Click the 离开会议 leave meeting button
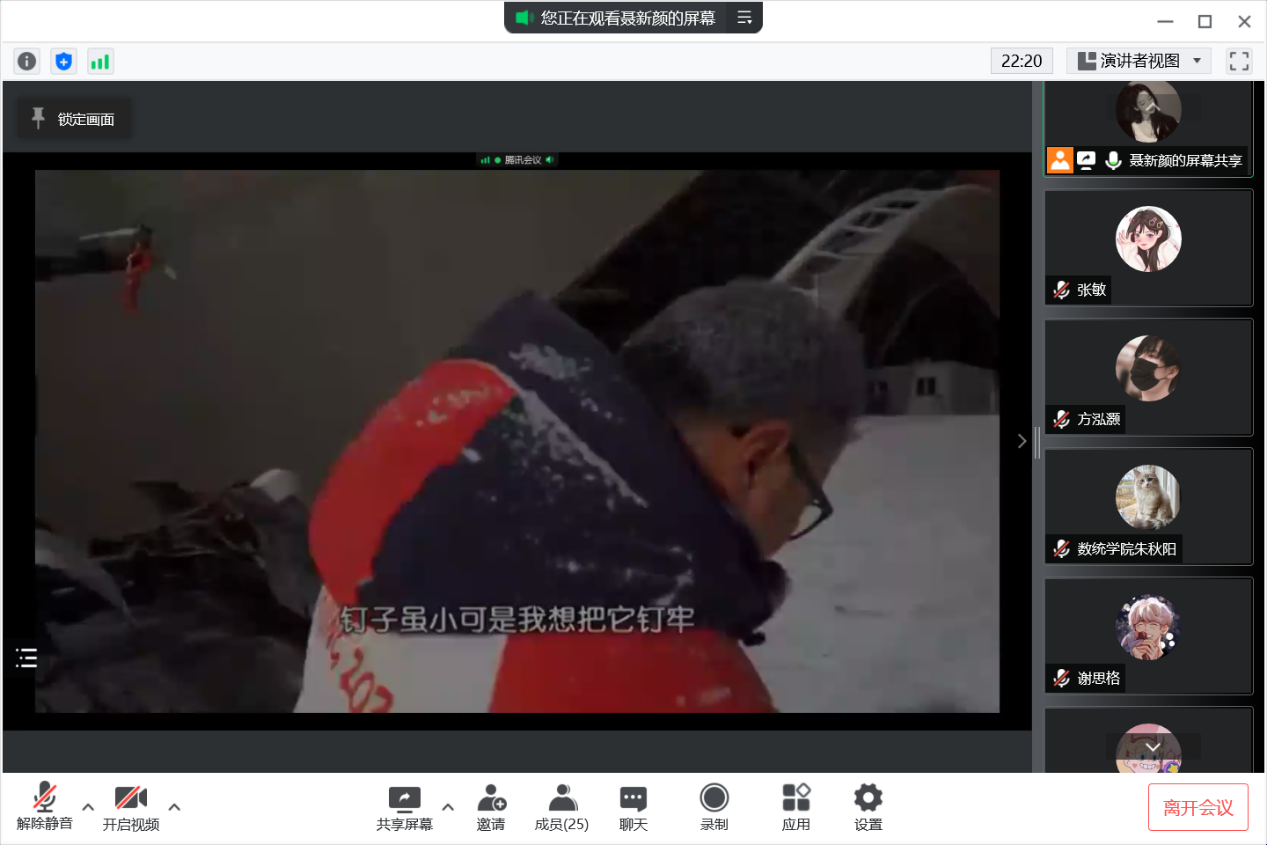The image size is (1267, 845). [x=1198, y=807]
